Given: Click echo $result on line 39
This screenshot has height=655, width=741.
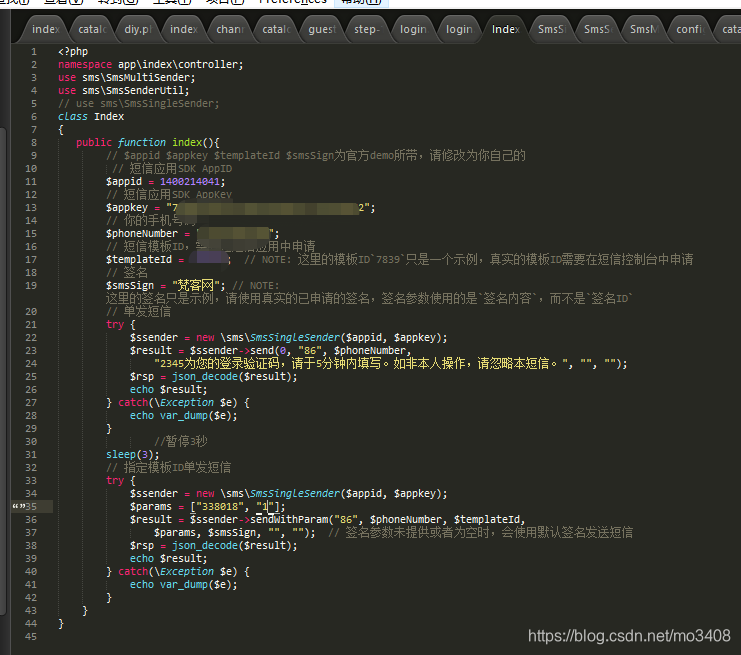Looking at the screenshot, I should [x=168, y=559].
